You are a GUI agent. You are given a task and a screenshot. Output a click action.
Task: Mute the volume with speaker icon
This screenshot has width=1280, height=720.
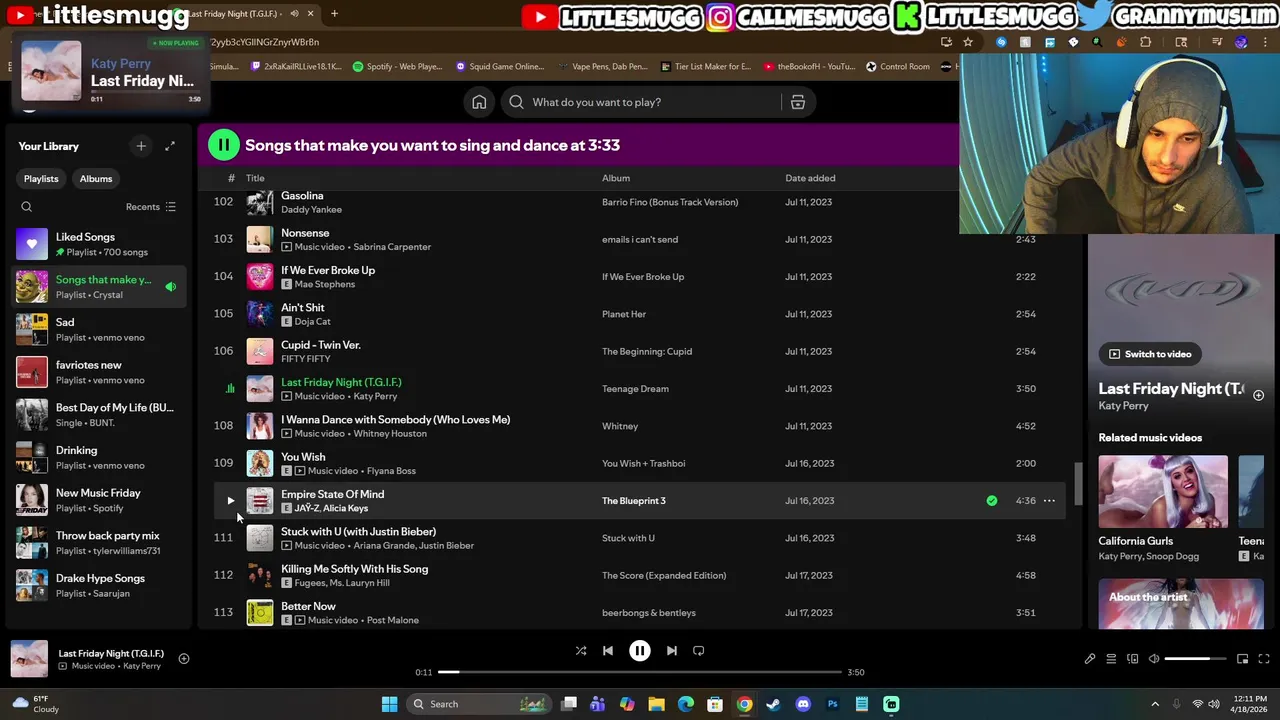(1154, 659)
